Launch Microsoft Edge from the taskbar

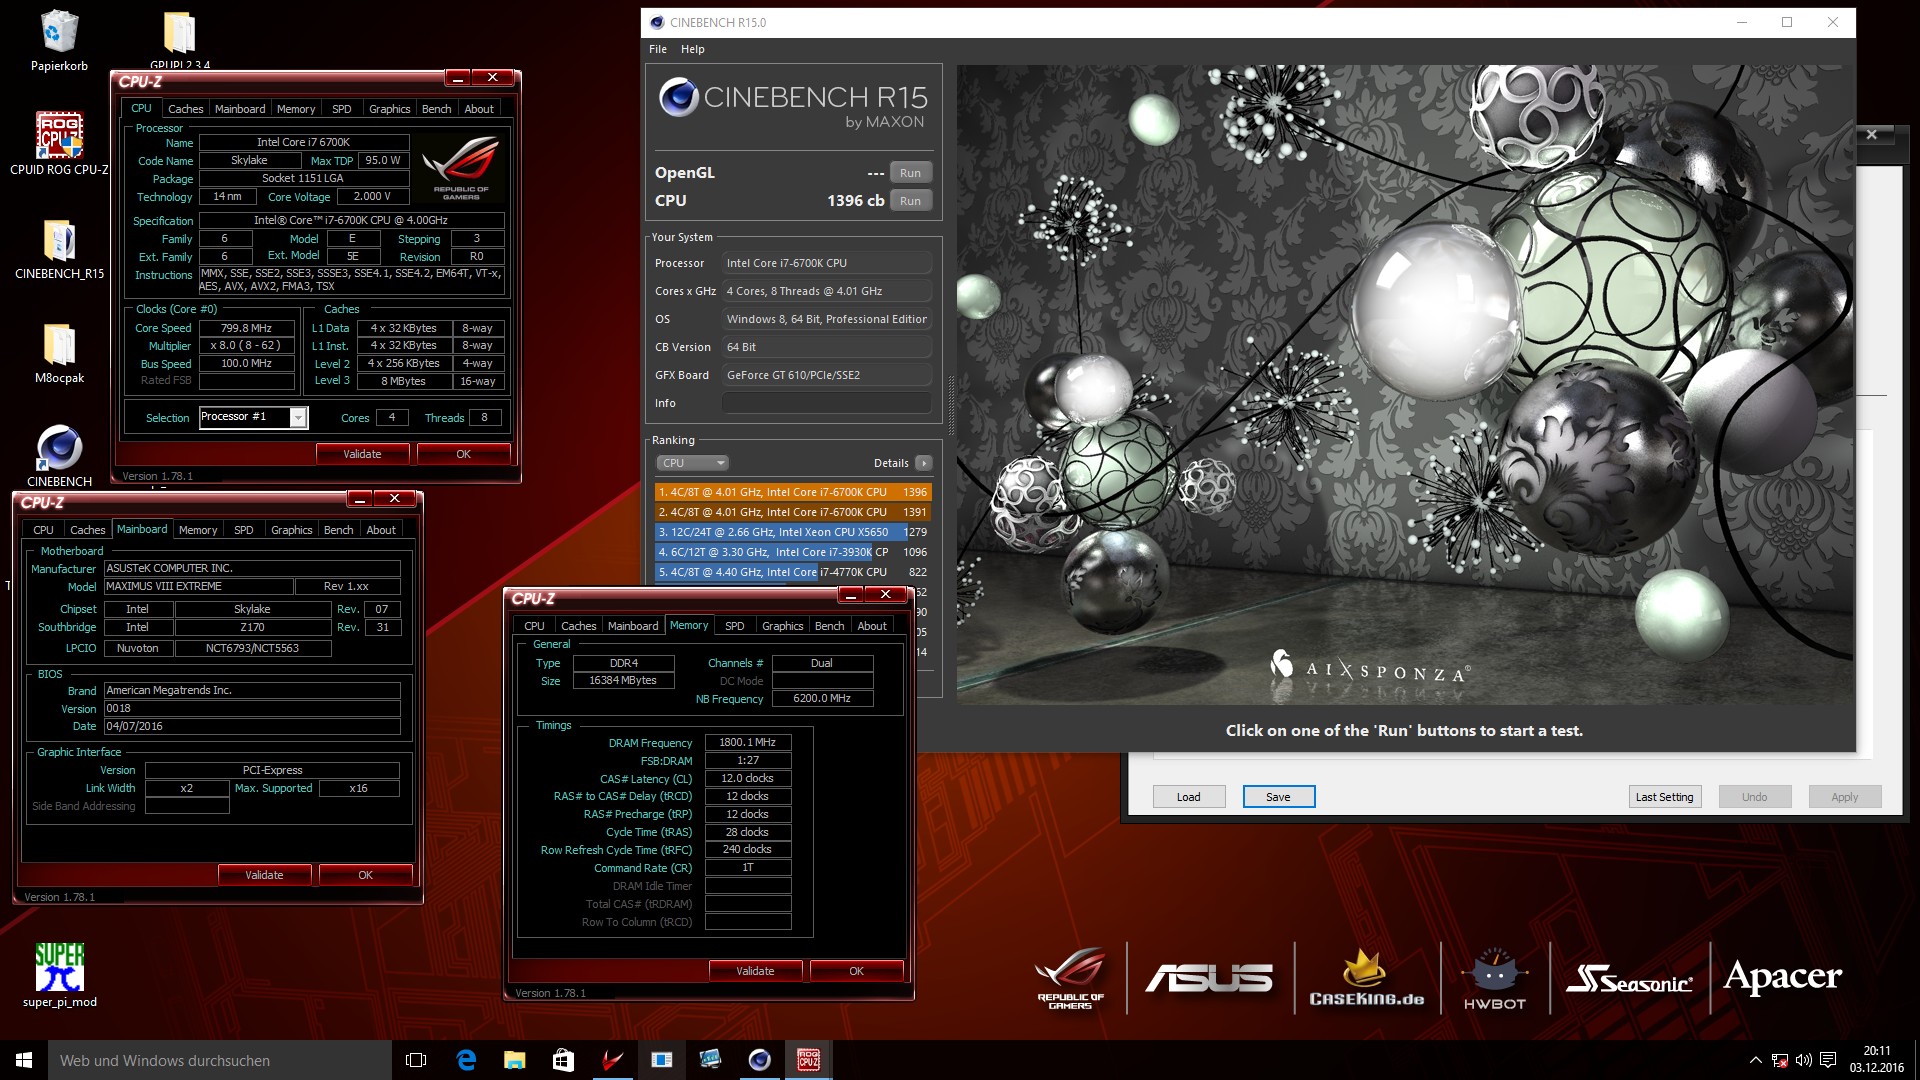coord(466,1060)
